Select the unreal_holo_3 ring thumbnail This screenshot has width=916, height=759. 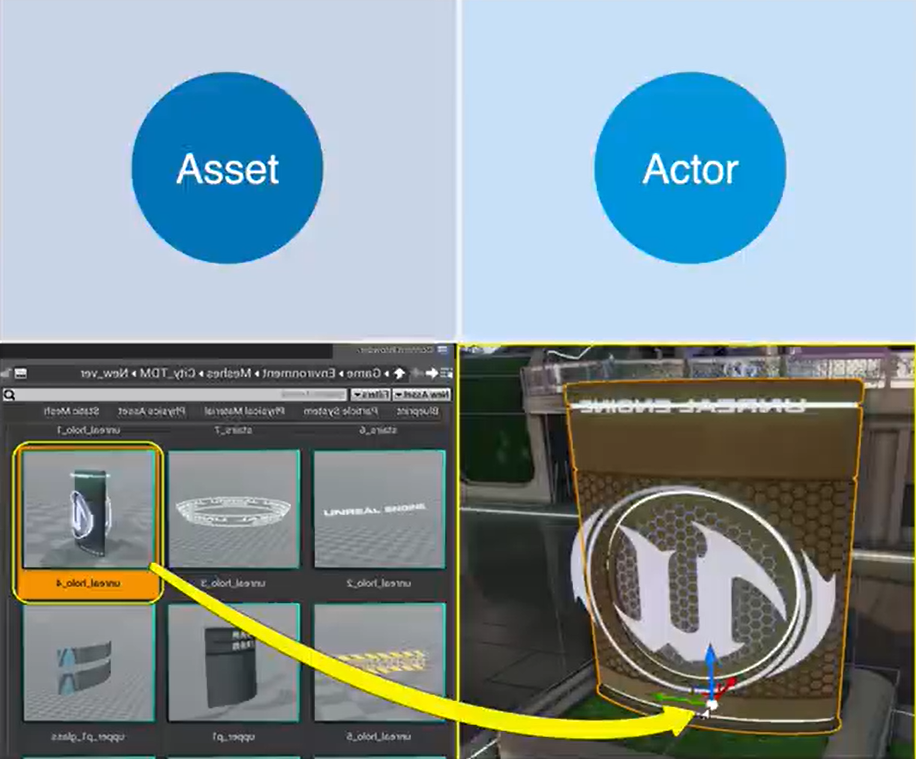click(x=234, y=509)
